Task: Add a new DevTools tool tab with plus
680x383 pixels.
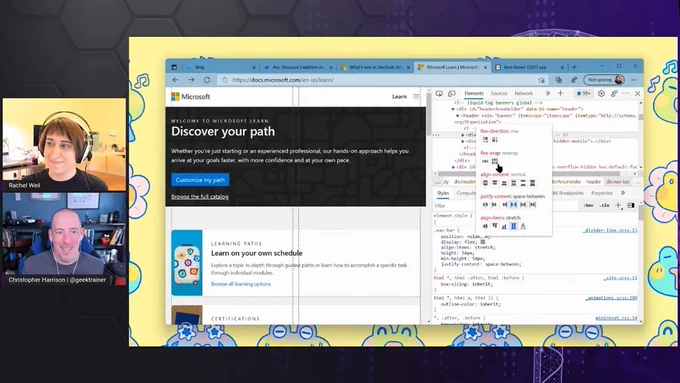Action: coord(561,93)
